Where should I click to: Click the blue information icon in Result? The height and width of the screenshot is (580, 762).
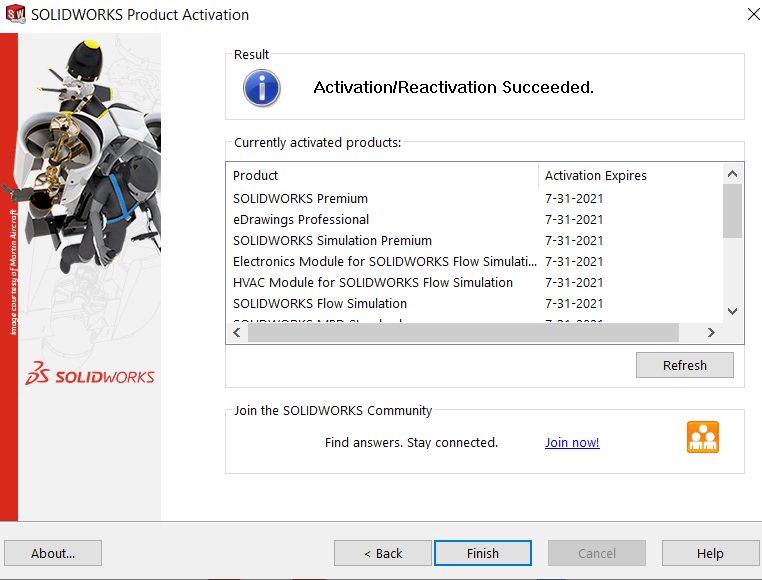[261, 88]
